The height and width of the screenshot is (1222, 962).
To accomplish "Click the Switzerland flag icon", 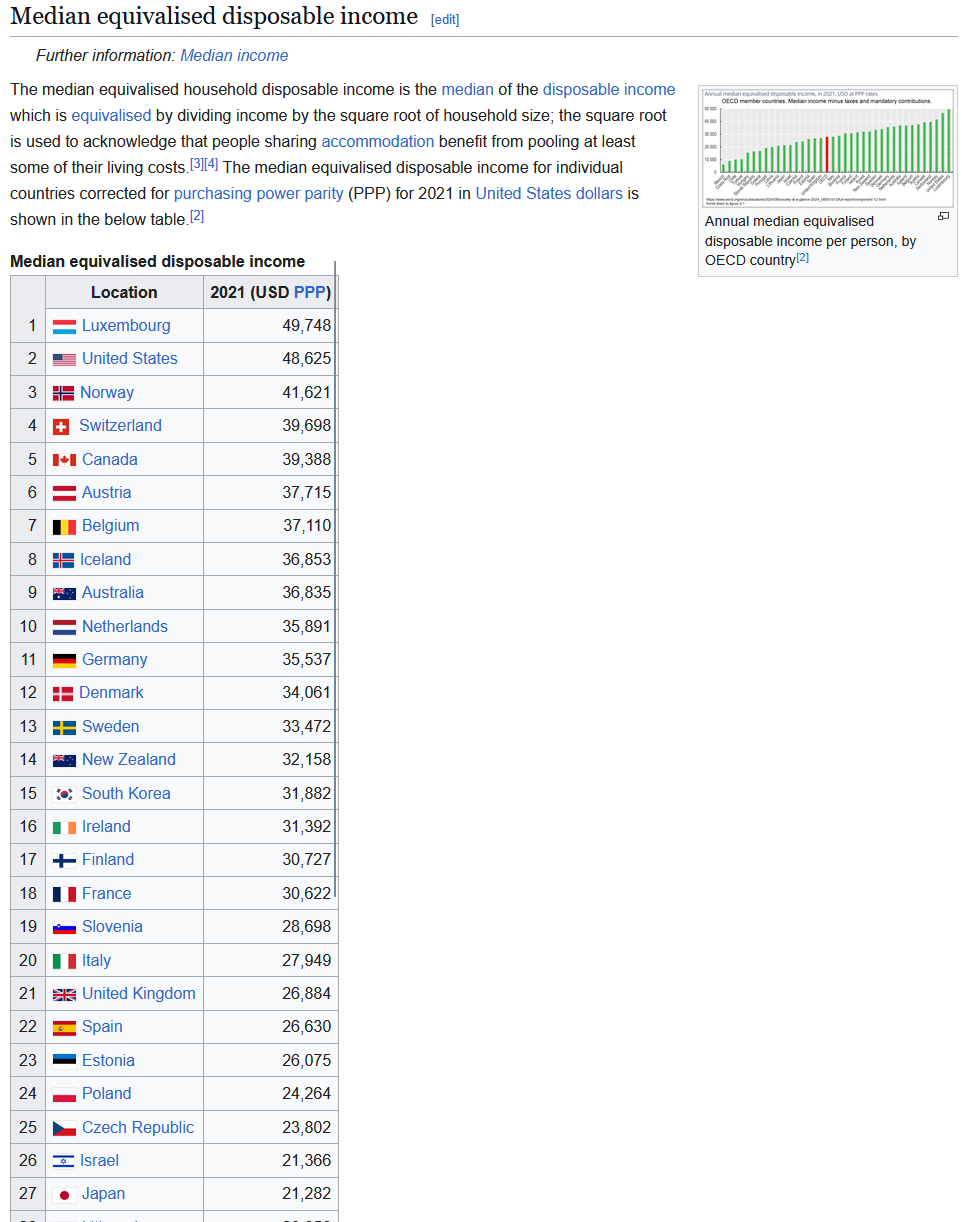I will [61, 426].
